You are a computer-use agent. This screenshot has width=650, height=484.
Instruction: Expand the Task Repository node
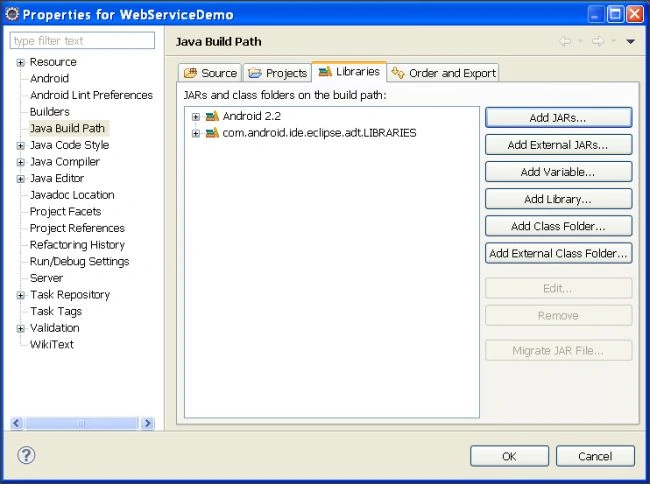click(20, 295)
